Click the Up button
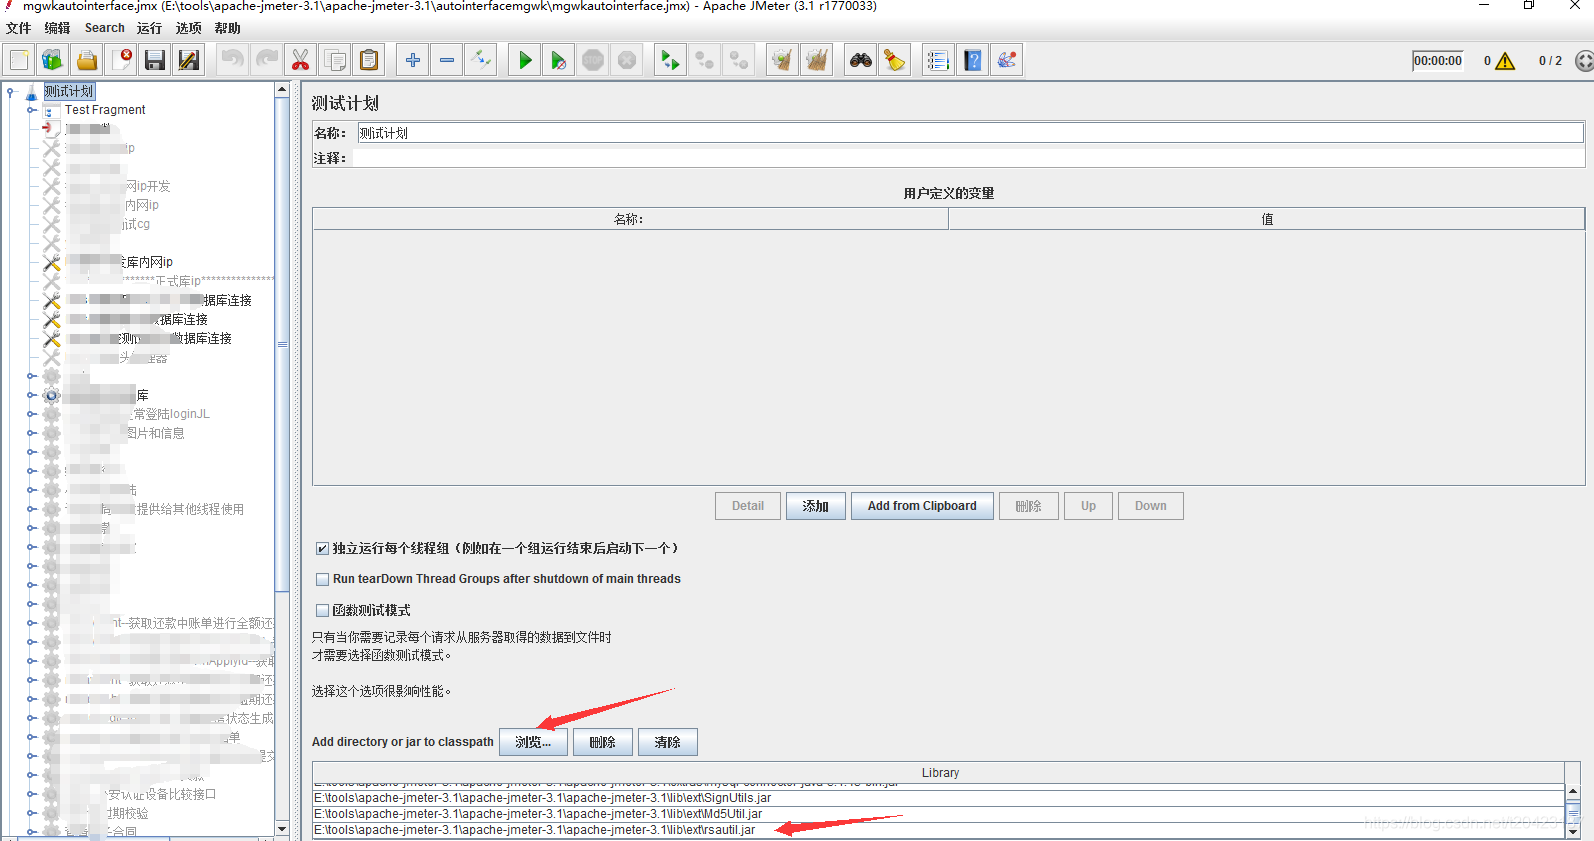The height and width of the screenshot is (841, 1594). tap(1088, 506)
